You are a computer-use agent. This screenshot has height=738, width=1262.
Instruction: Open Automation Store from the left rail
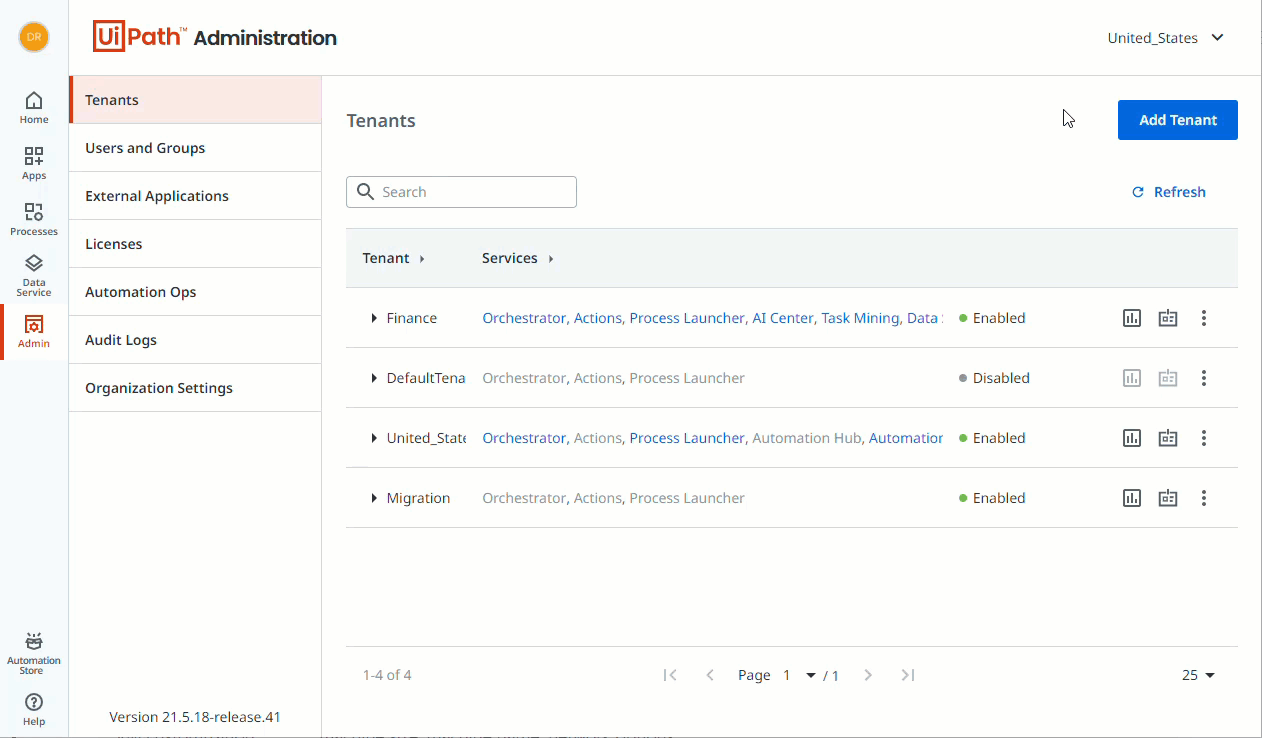(x=34, y=654)
